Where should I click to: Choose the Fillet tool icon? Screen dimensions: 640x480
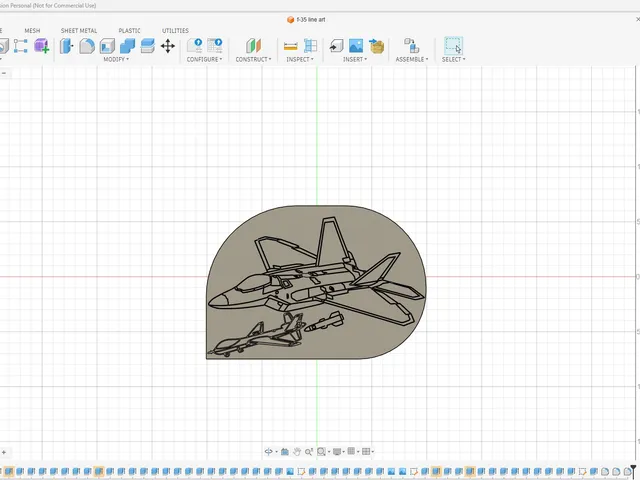[x=87, y=46]
